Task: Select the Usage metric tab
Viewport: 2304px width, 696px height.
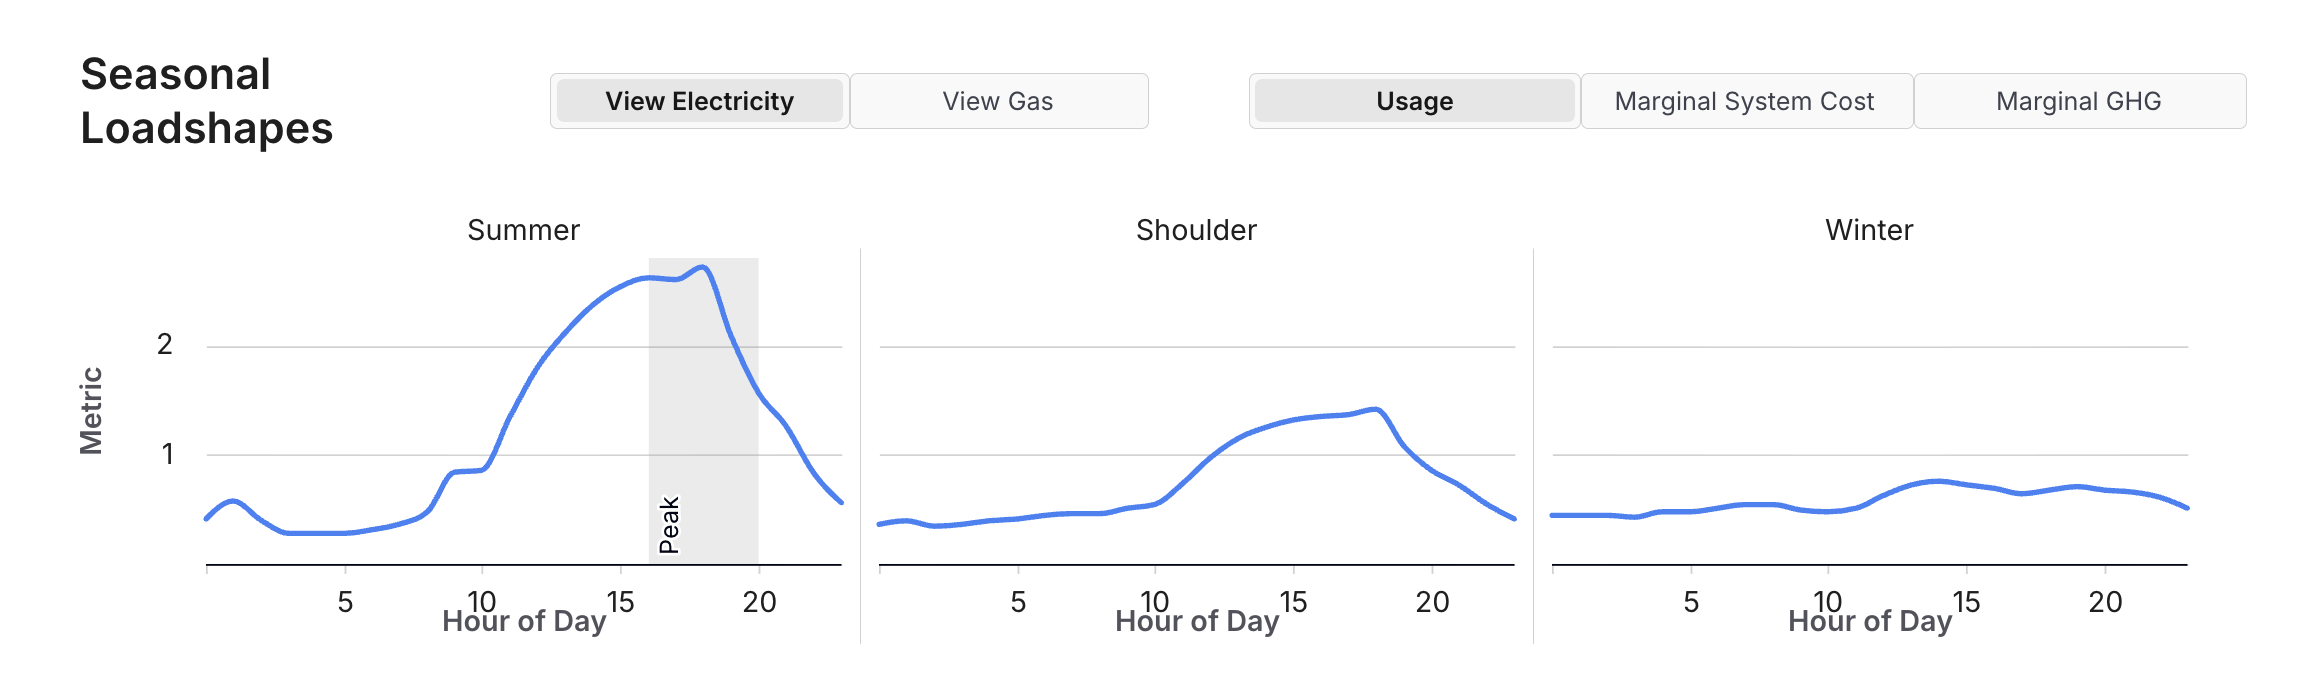Action: tap(1414, 101)
